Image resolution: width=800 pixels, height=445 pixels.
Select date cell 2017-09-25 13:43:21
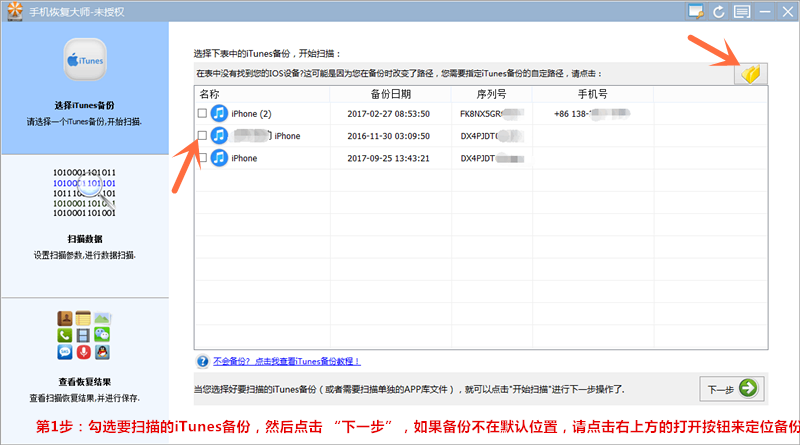(x=388, y=158)
